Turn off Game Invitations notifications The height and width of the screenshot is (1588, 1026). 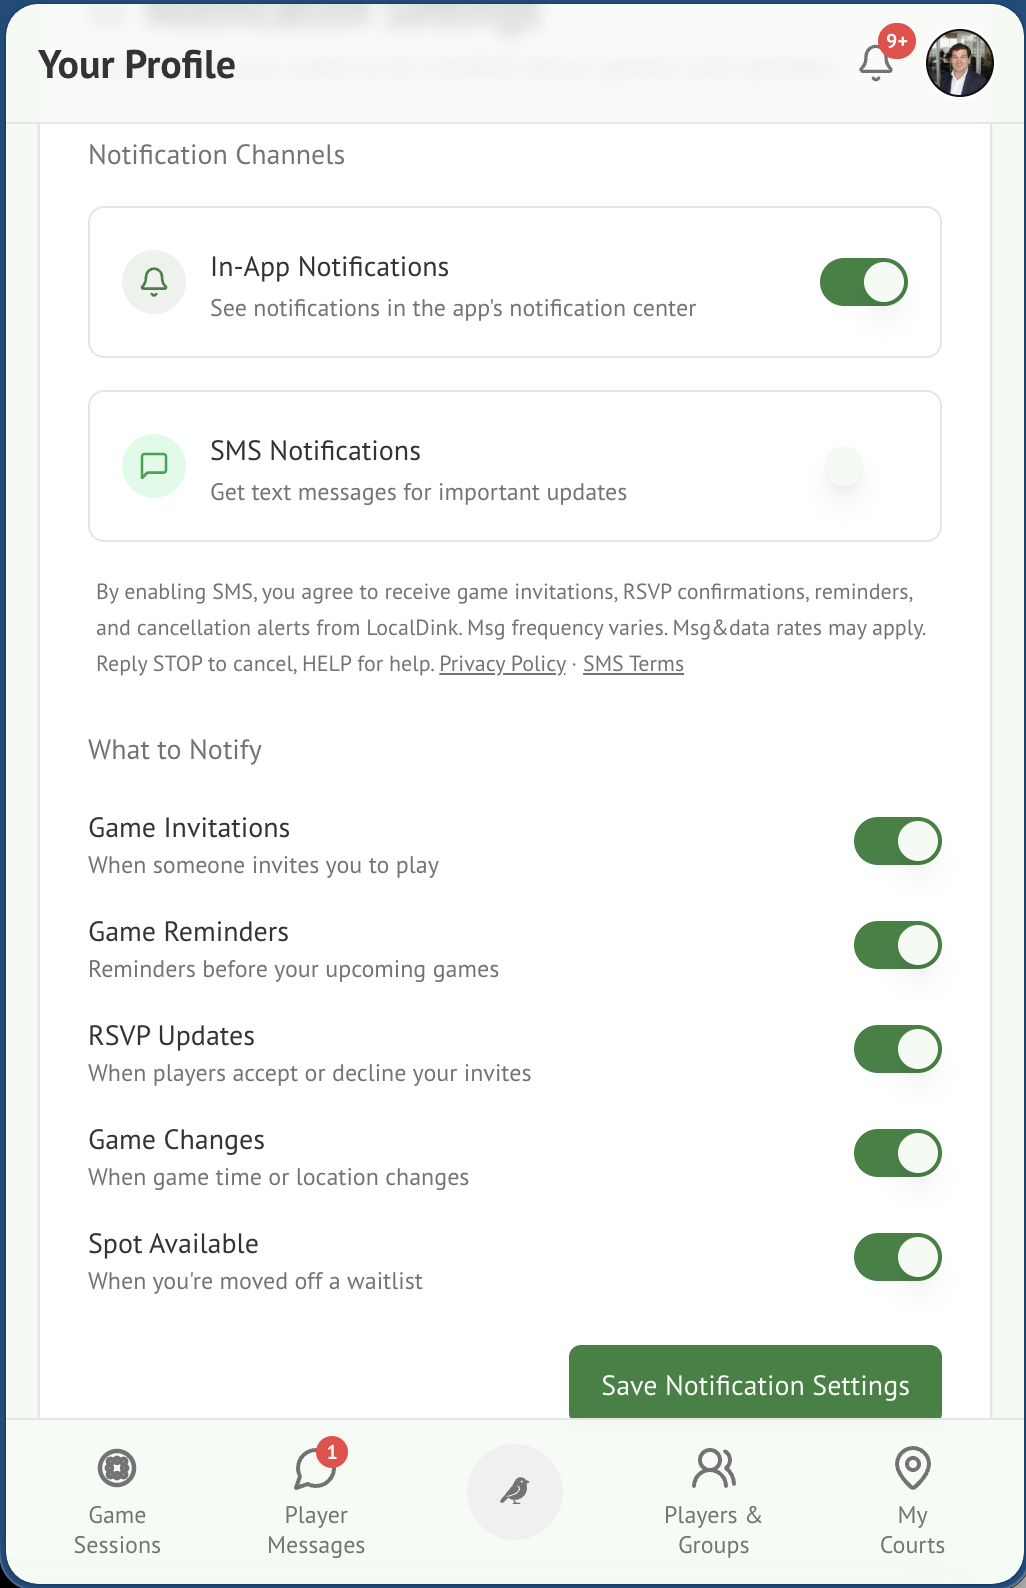[896, 841]
